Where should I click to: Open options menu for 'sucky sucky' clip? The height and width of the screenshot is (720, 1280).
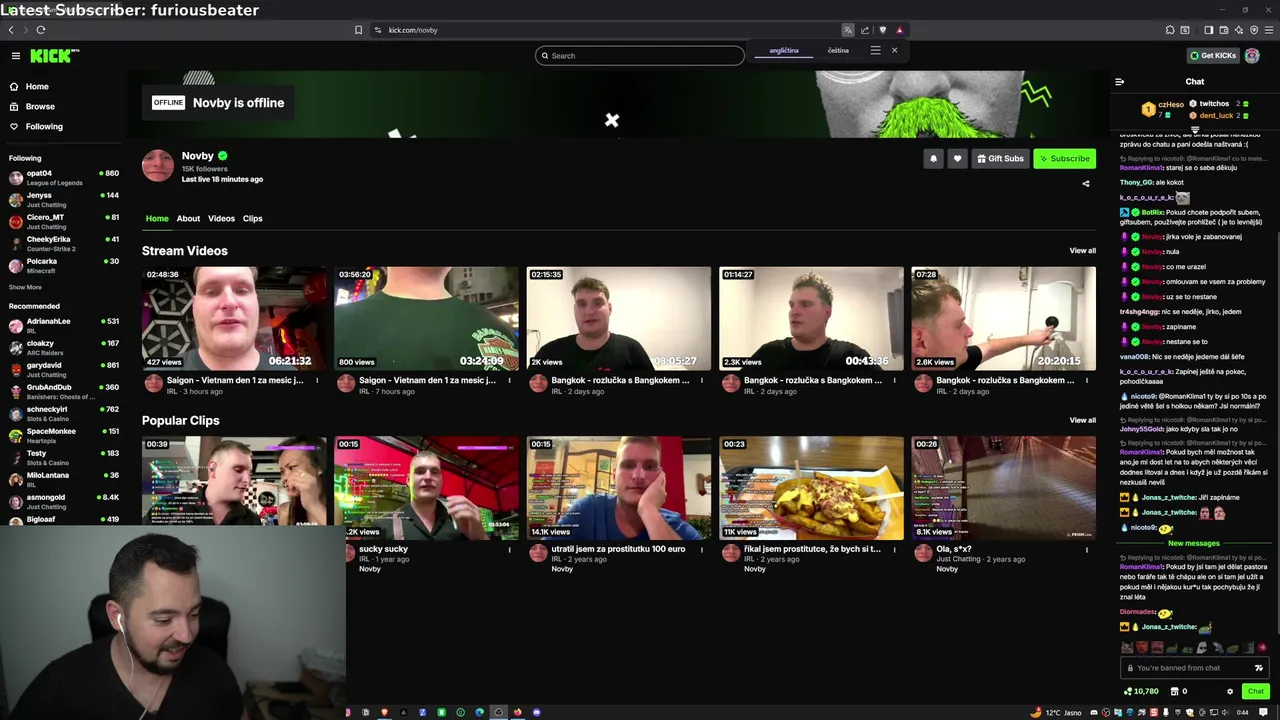click(x=509, y=549)
